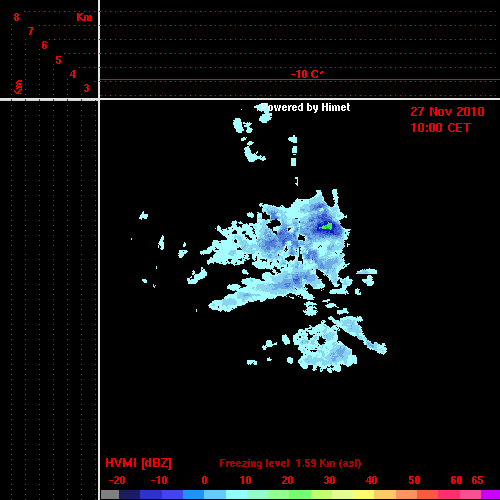Pick the gray swatch at legend's left end
Screen dimensions: 500x500
coord(110,494)
